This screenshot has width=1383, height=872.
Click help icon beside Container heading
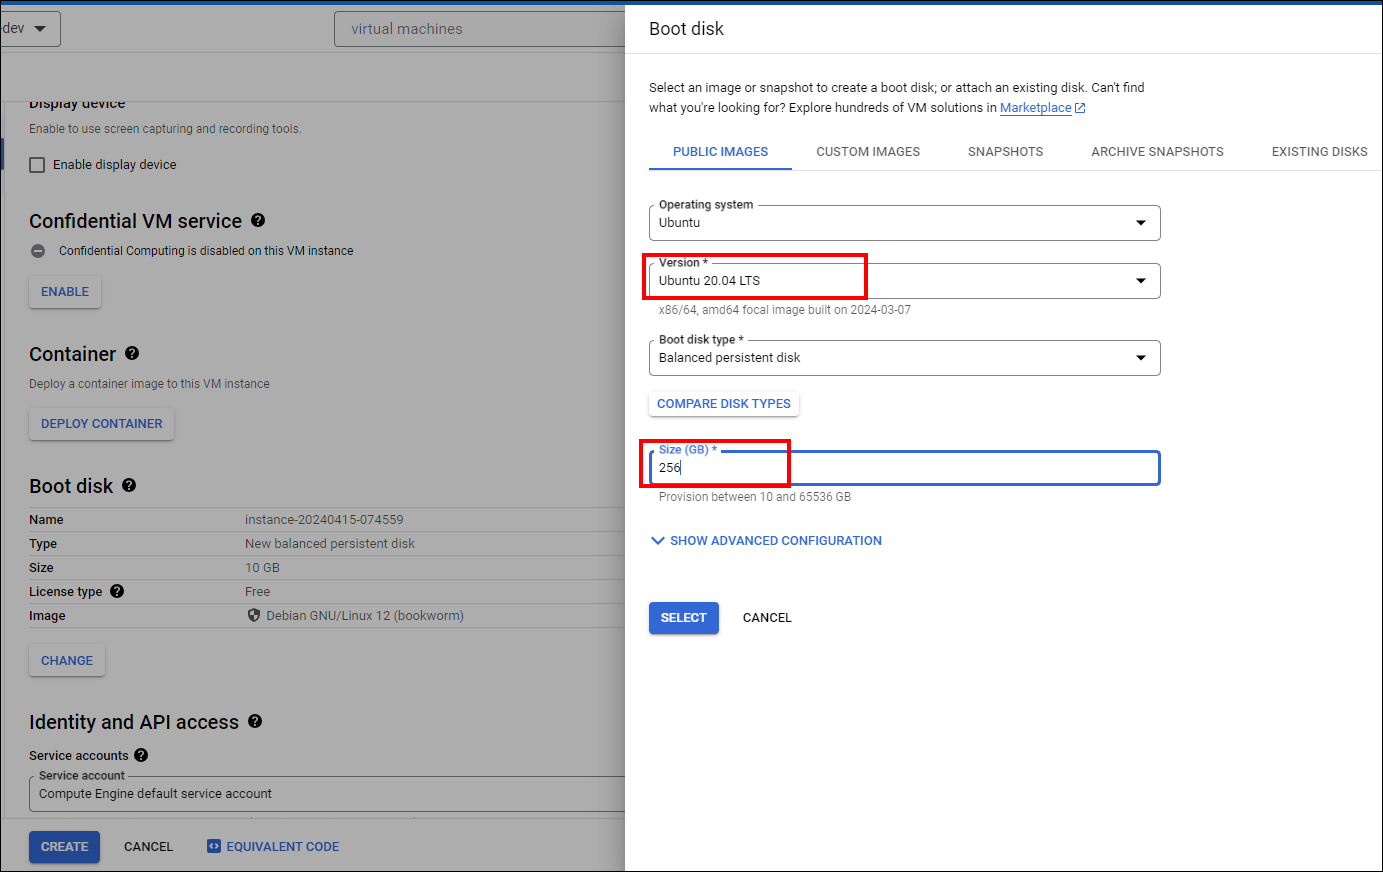[x=132, y=353]
